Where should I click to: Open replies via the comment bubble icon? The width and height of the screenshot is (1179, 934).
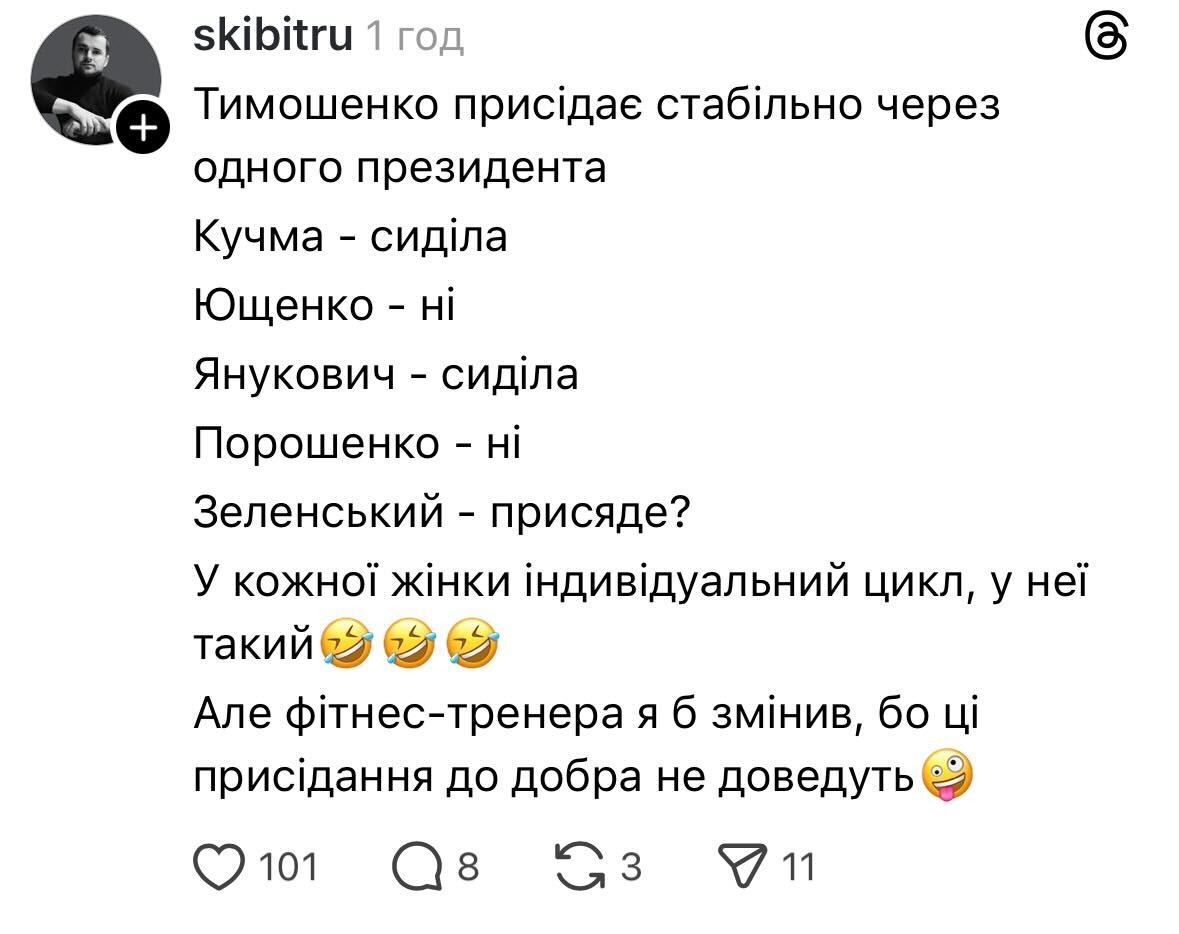pos(417,867)
